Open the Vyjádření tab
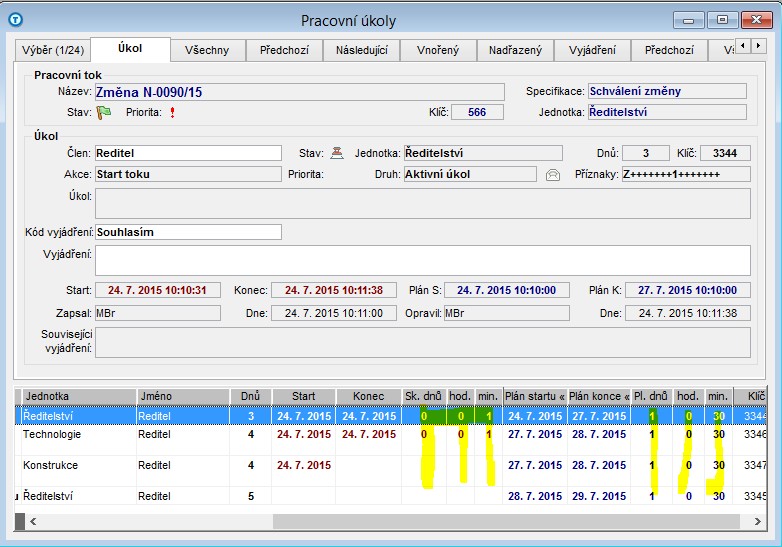Image resolution: width=782 pixels, height=547 pixels. (x=592, y=50)
